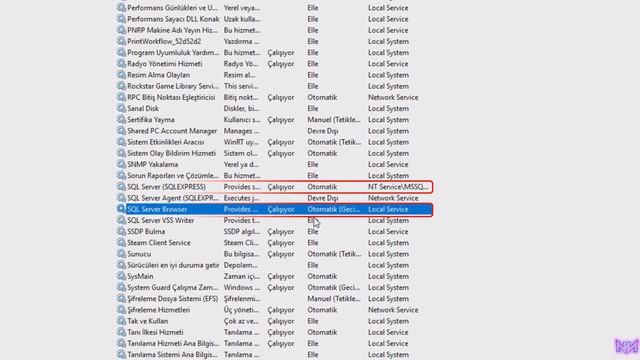Click Network Service in Şifreleme Hizmetleri row
640x360 pixels.
click(x=393, y=310)
